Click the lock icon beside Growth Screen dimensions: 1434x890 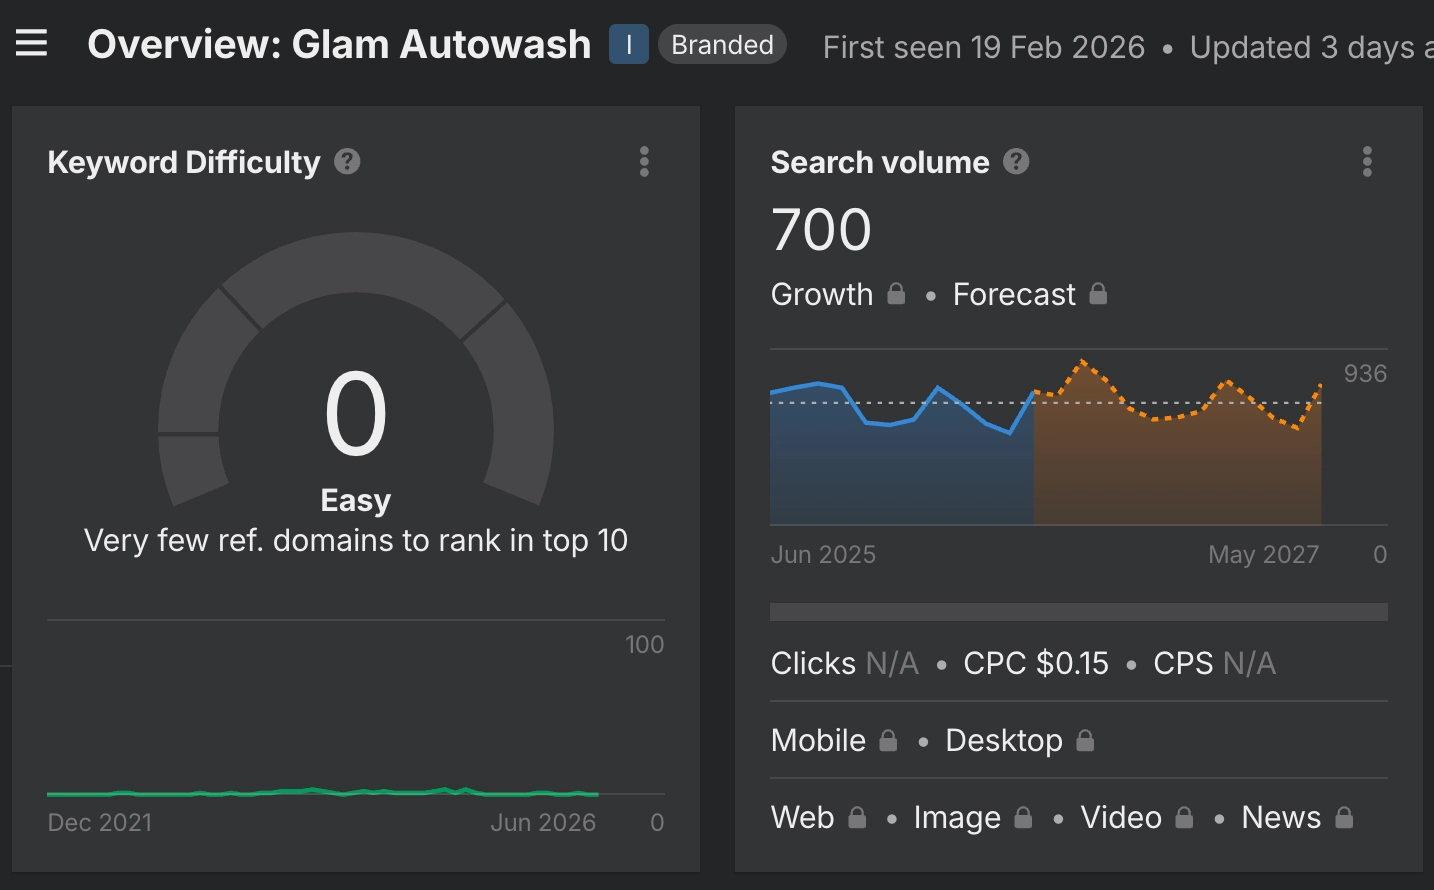tap(896, 294)
